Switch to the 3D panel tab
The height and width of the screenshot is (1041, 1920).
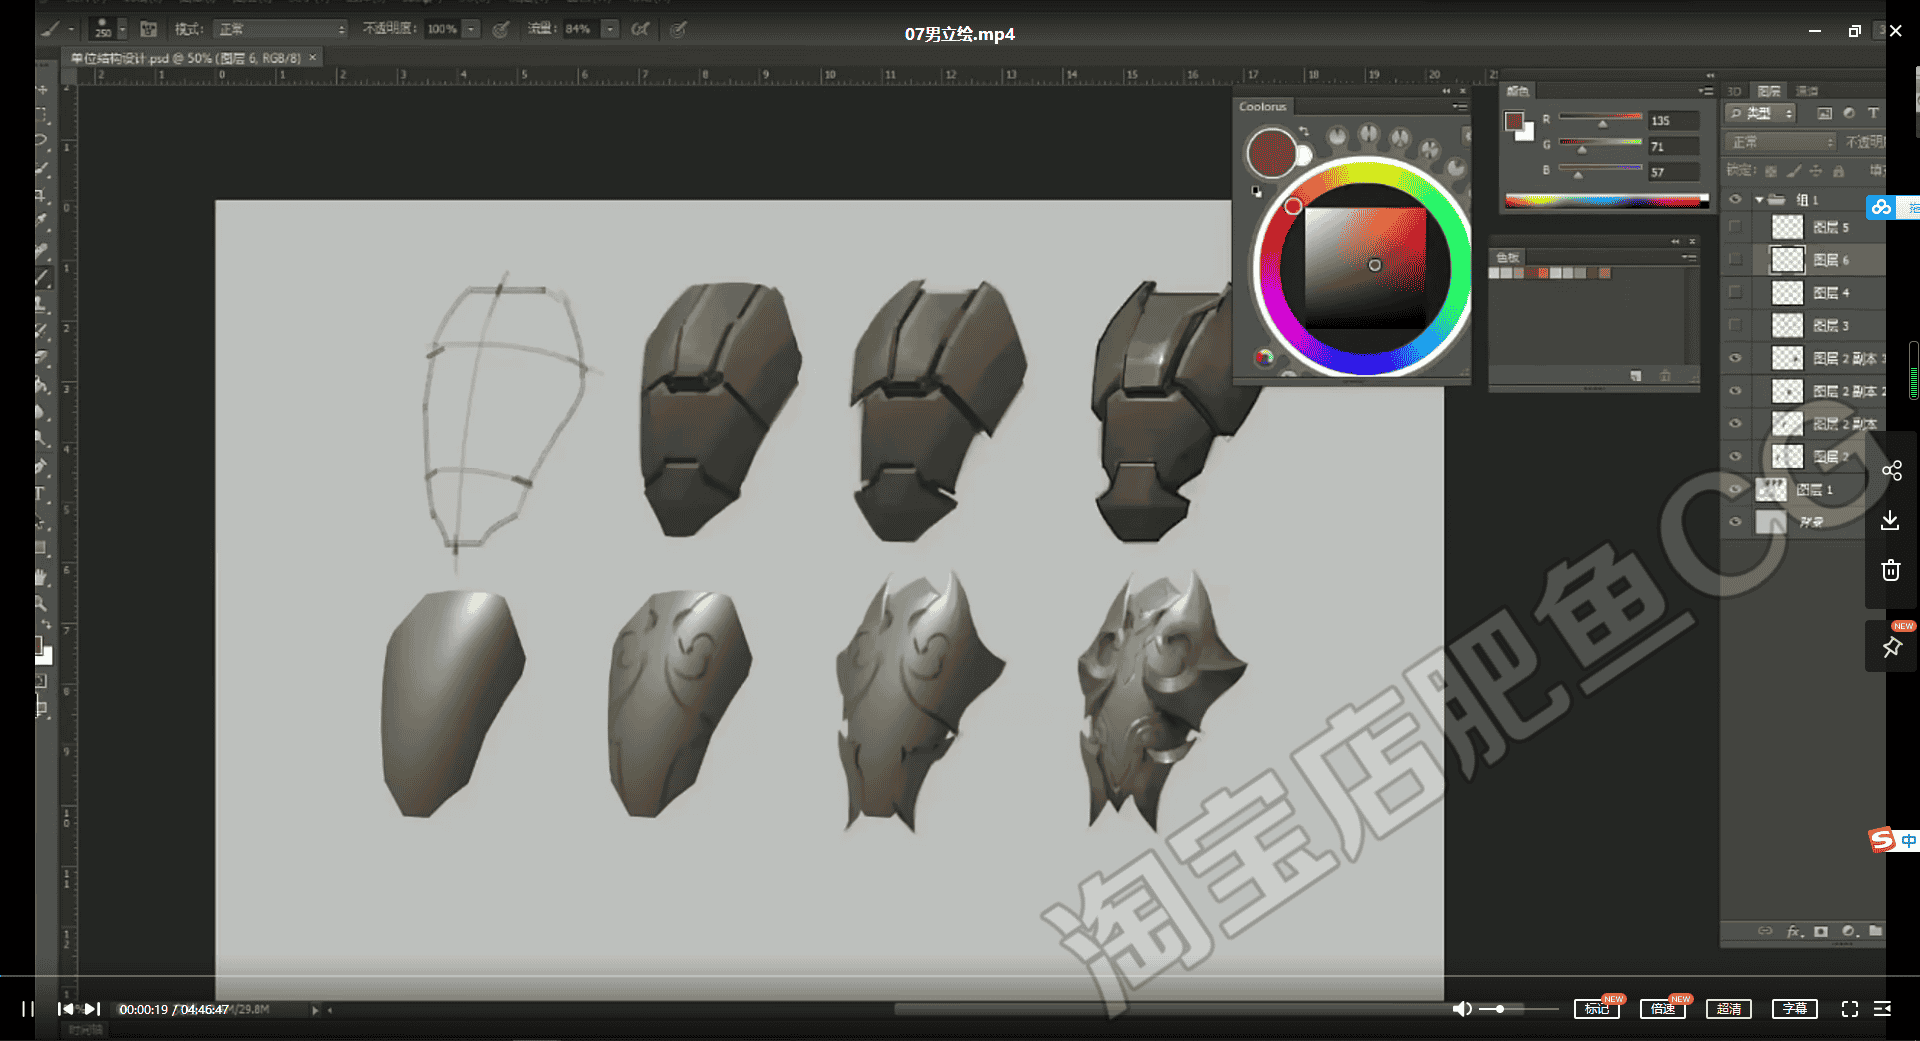point(1734,91)
